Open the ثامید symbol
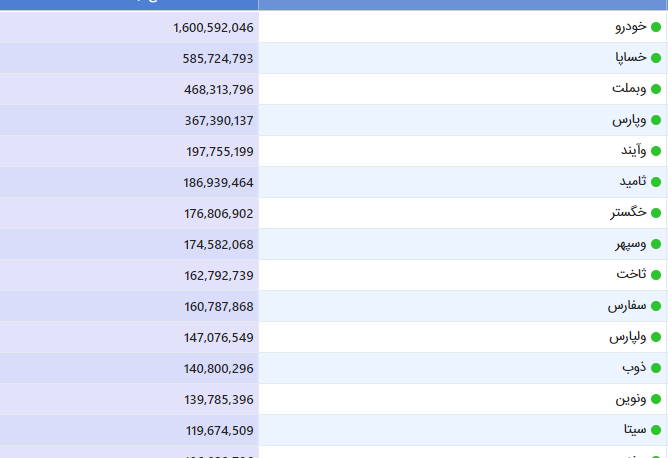This screenshot has height=458, width=668. (x=633, y=181)
